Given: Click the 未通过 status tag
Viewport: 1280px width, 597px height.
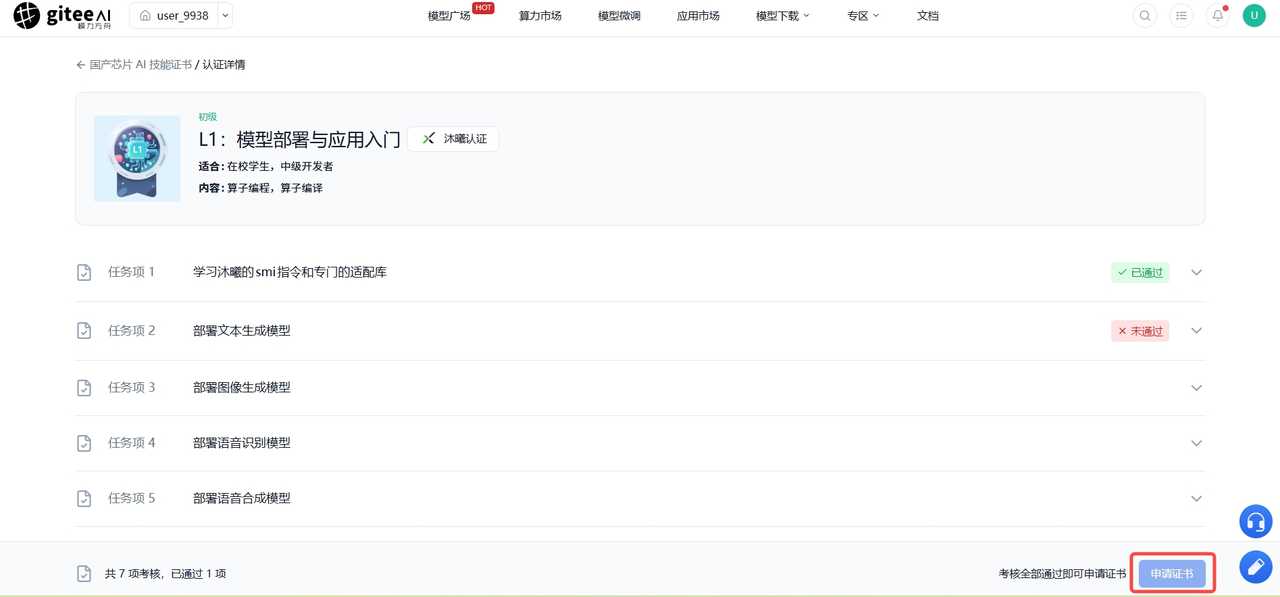Looking at the screenshot, I should (1140, 330).
